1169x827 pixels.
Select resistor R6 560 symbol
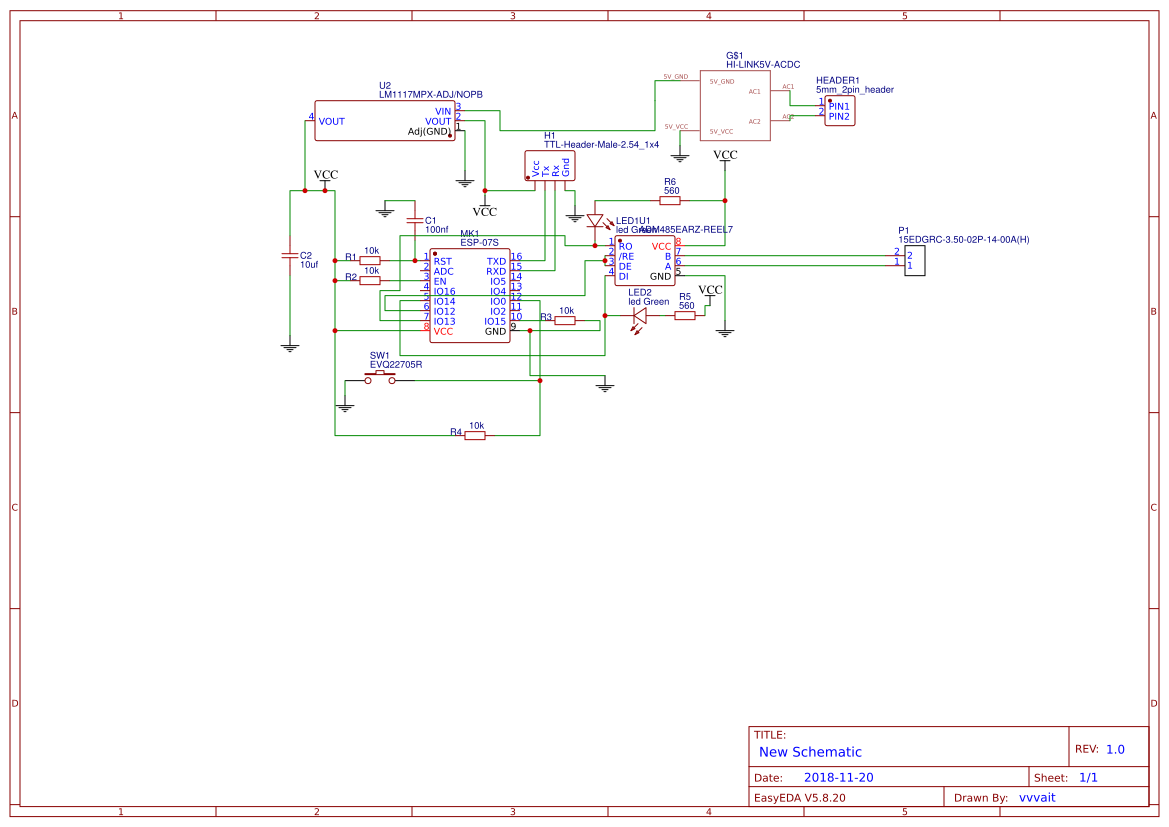(x=670, y=200)
